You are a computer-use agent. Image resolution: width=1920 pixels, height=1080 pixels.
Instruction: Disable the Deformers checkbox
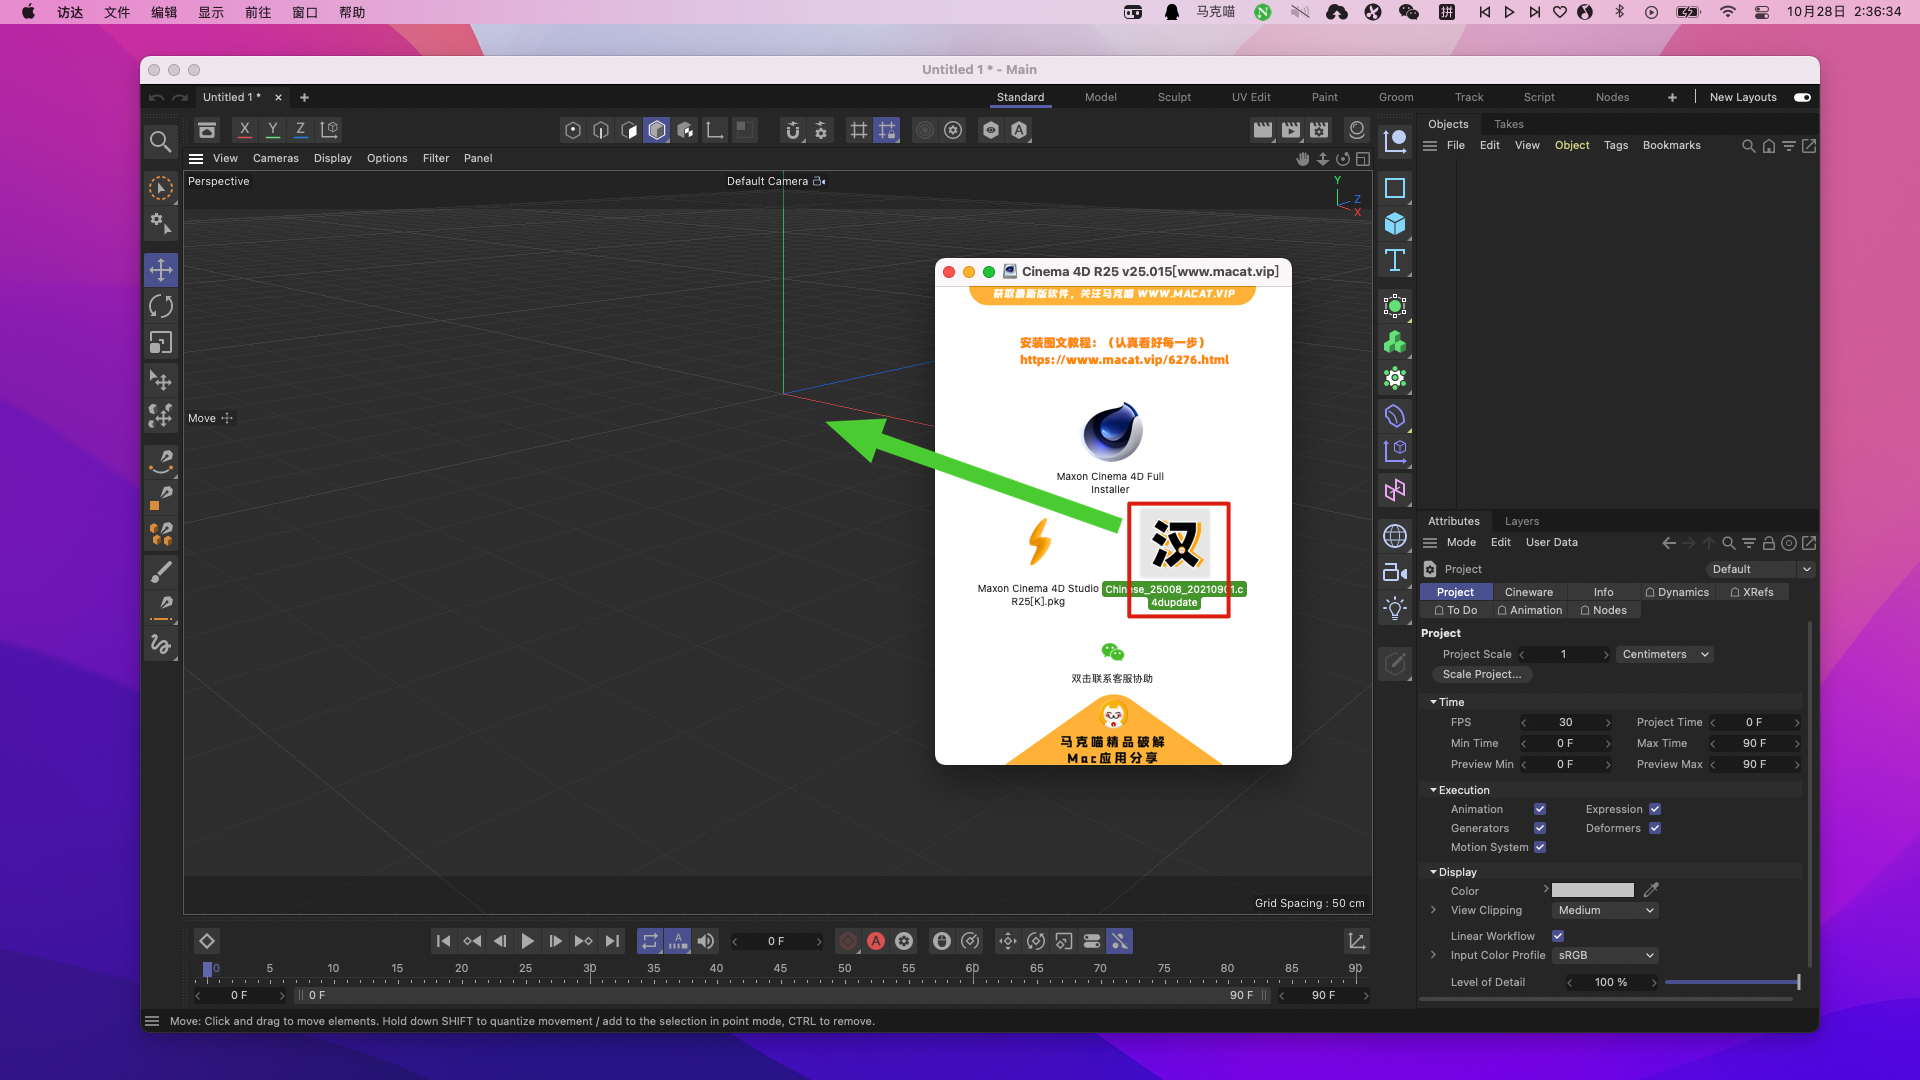tap(1655, 828)
